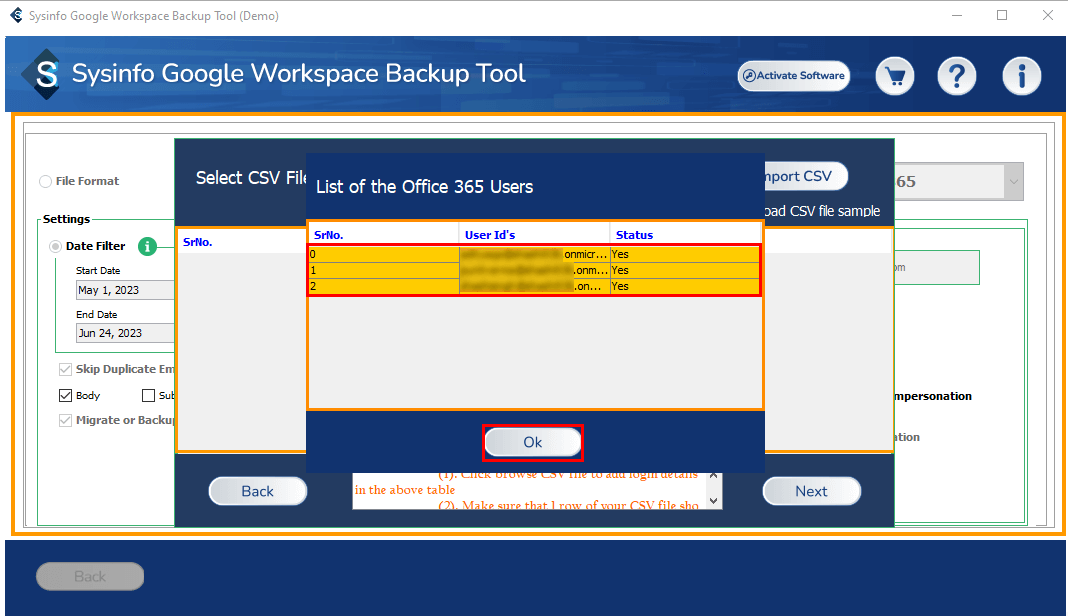1068x616 pixels.
Task: Toggle Migrate or Backup checkbox
Action: click(65, 420)
